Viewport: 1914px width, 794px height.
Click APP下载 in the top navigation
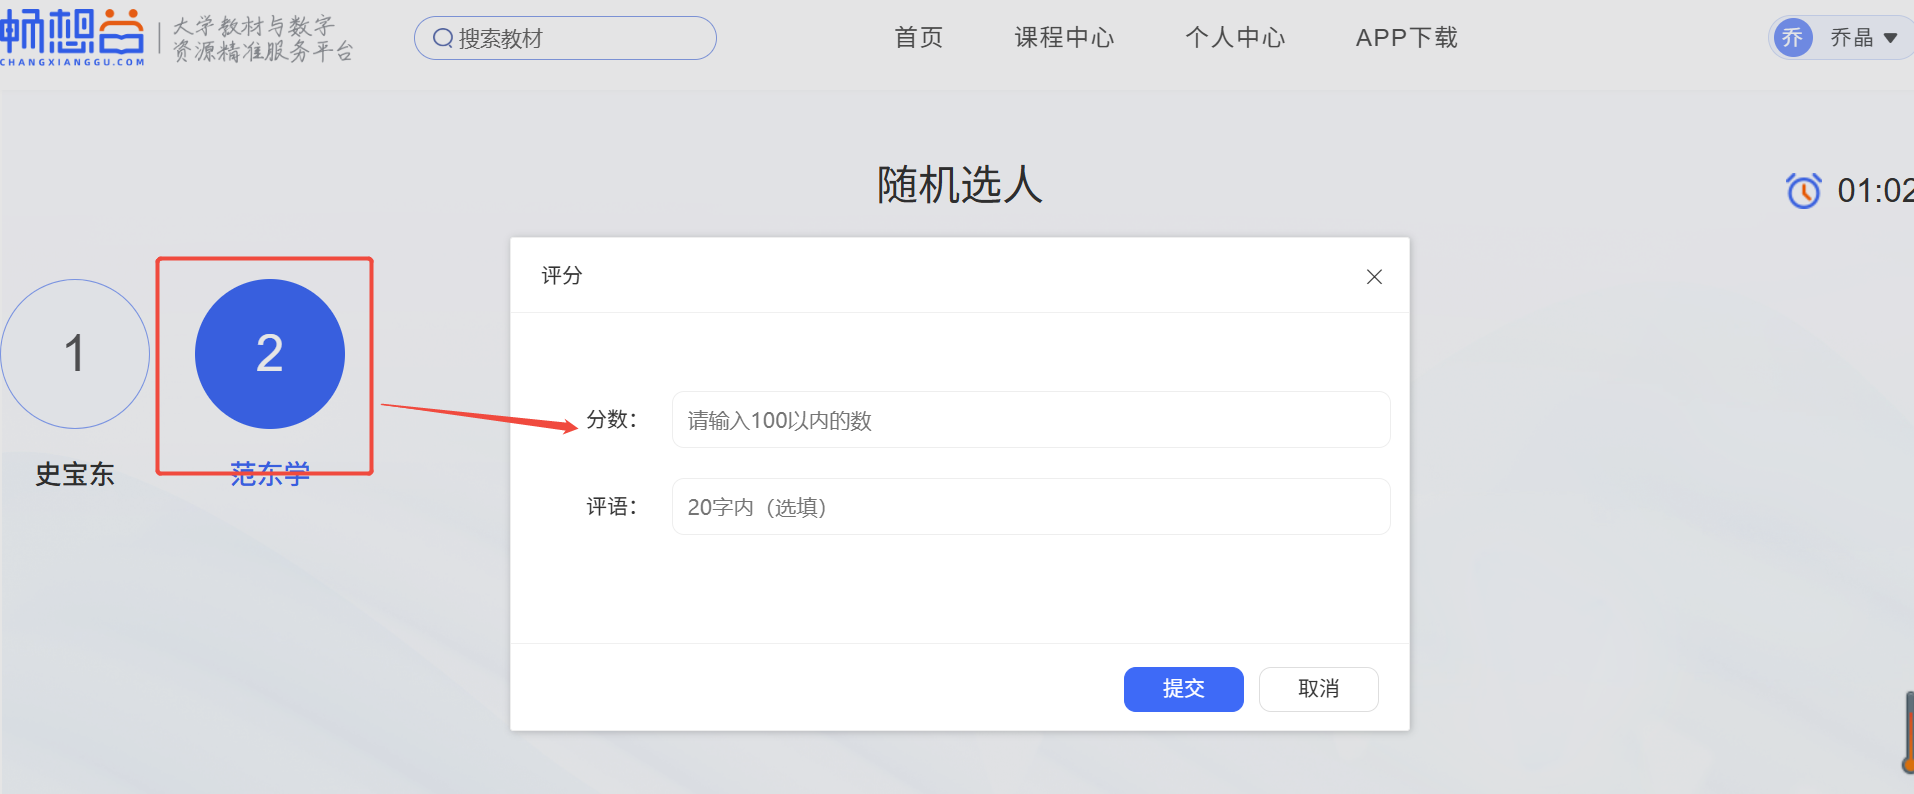point(1406,38)
